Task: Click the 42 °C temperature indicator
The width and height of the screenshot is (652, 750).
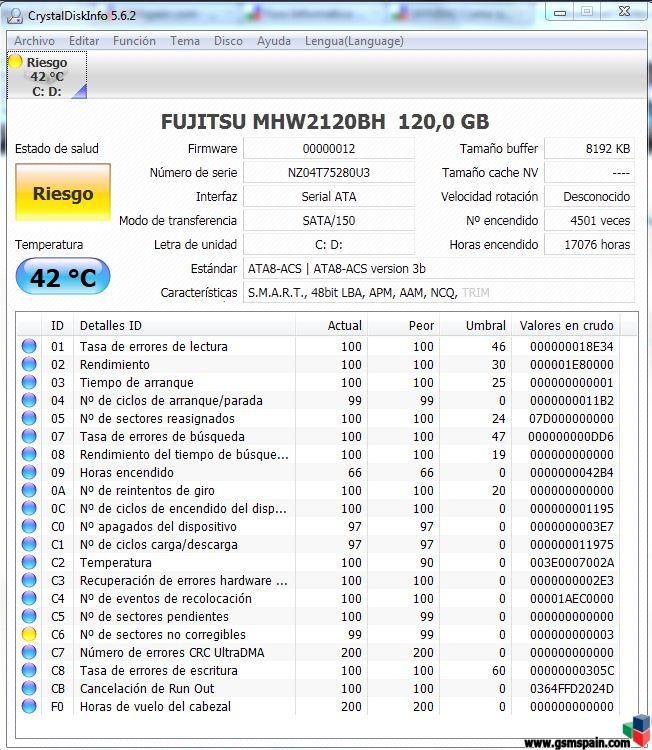Action: 63,276
